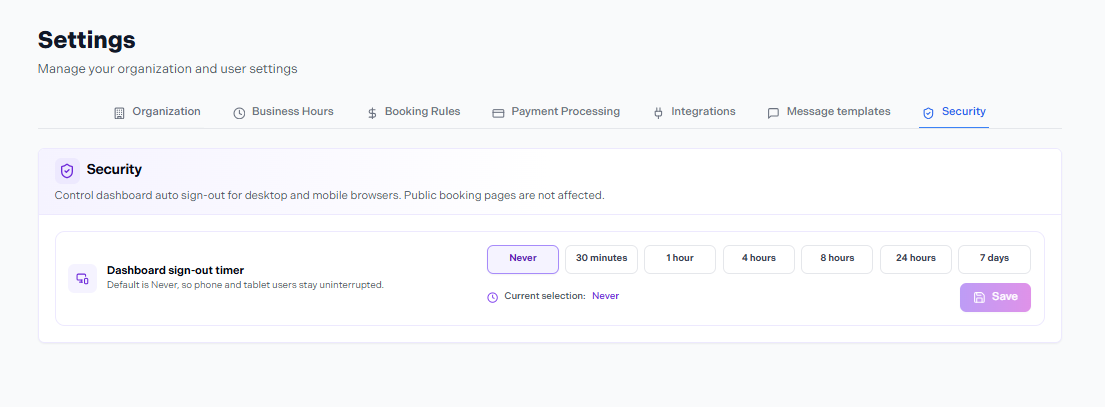Open the Payment Processing tab
This screenshot has height=407, width=1105.
556,112
